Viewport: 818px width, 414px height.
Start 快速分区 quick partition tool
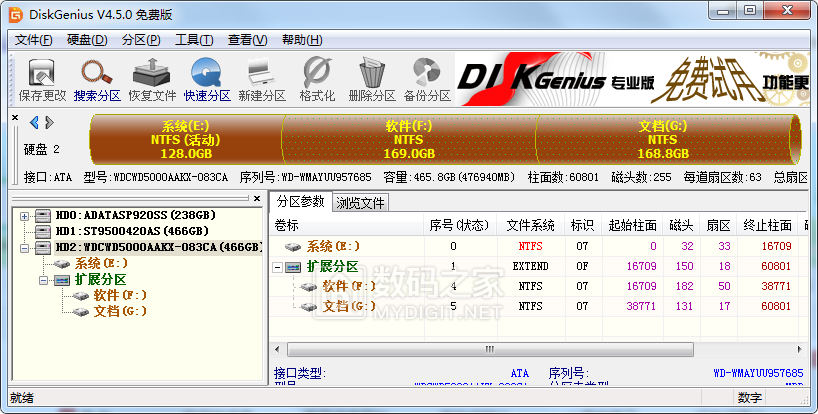[207, 80]
